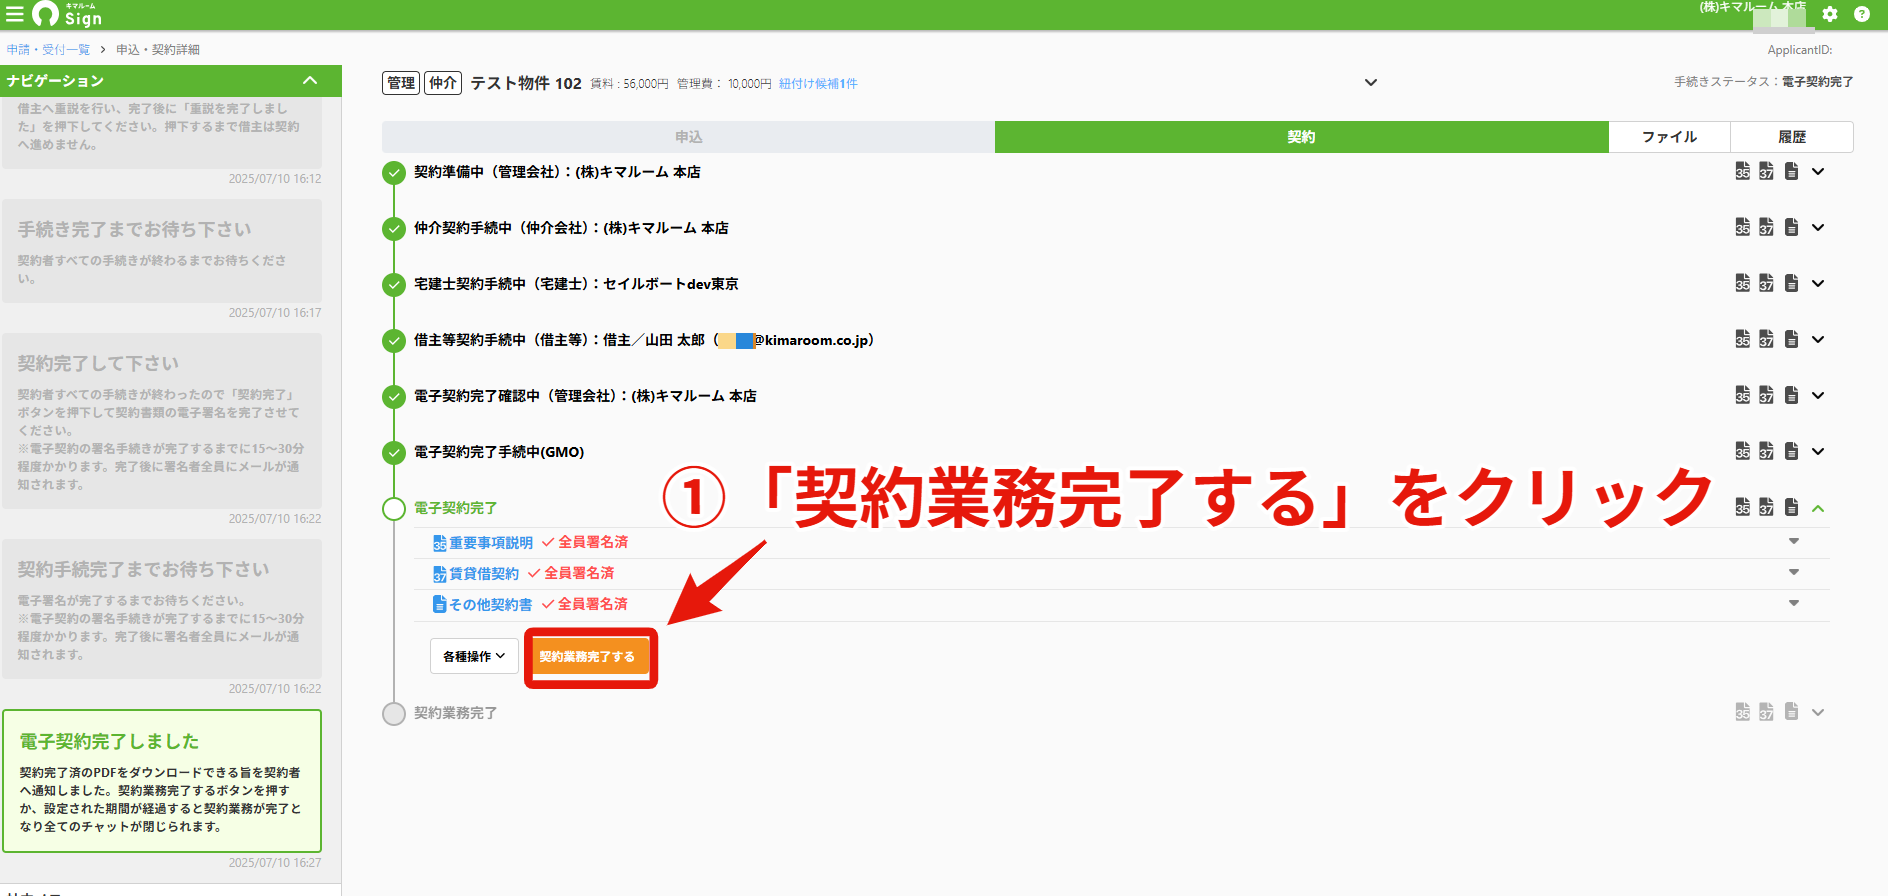Open other-document icon in 仲介契約手続中 row
The width and height of the screenshot is (1888, 896).
tap(1792, 227)
